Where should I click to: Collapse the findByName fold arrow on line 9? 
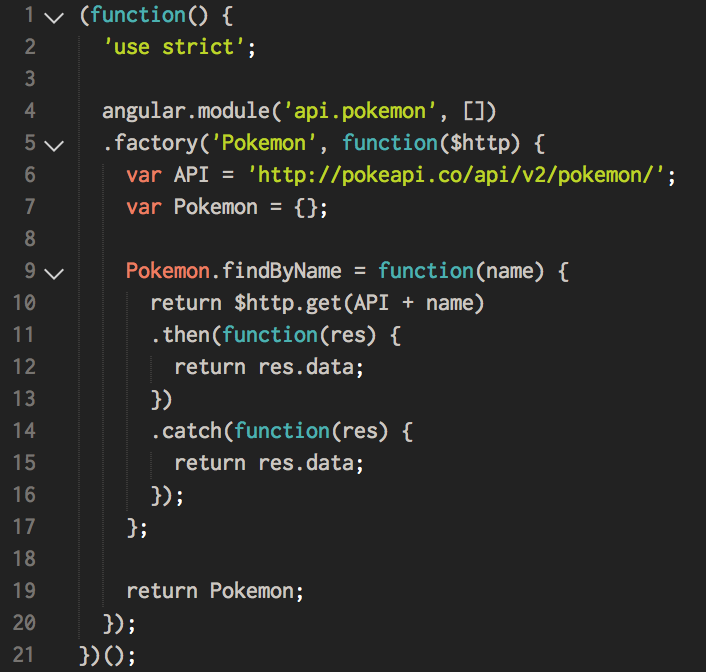54,273
